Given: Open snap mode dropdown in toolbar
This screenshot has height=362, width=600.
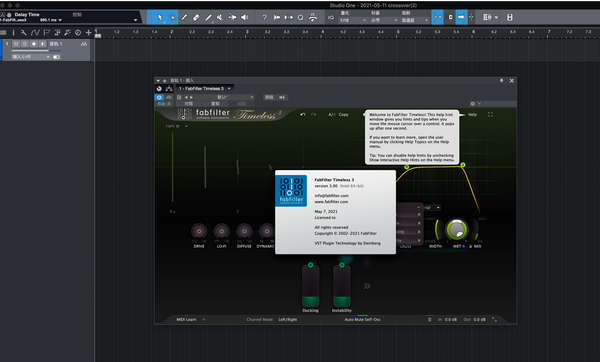Looking at the screenshot, I should pyautogui.click(x=415, y=20).
